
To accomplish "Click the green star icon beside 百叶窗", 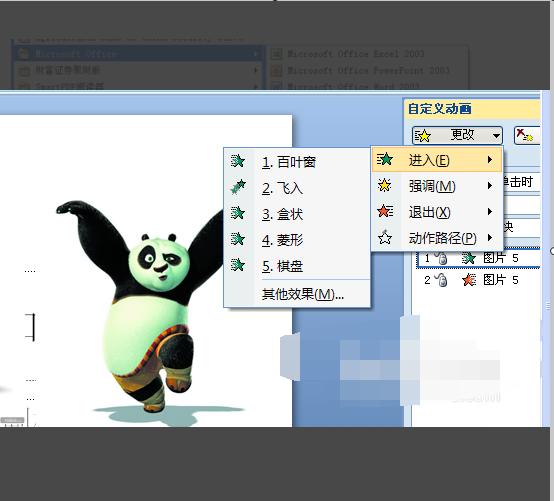I will coord(238,161).
